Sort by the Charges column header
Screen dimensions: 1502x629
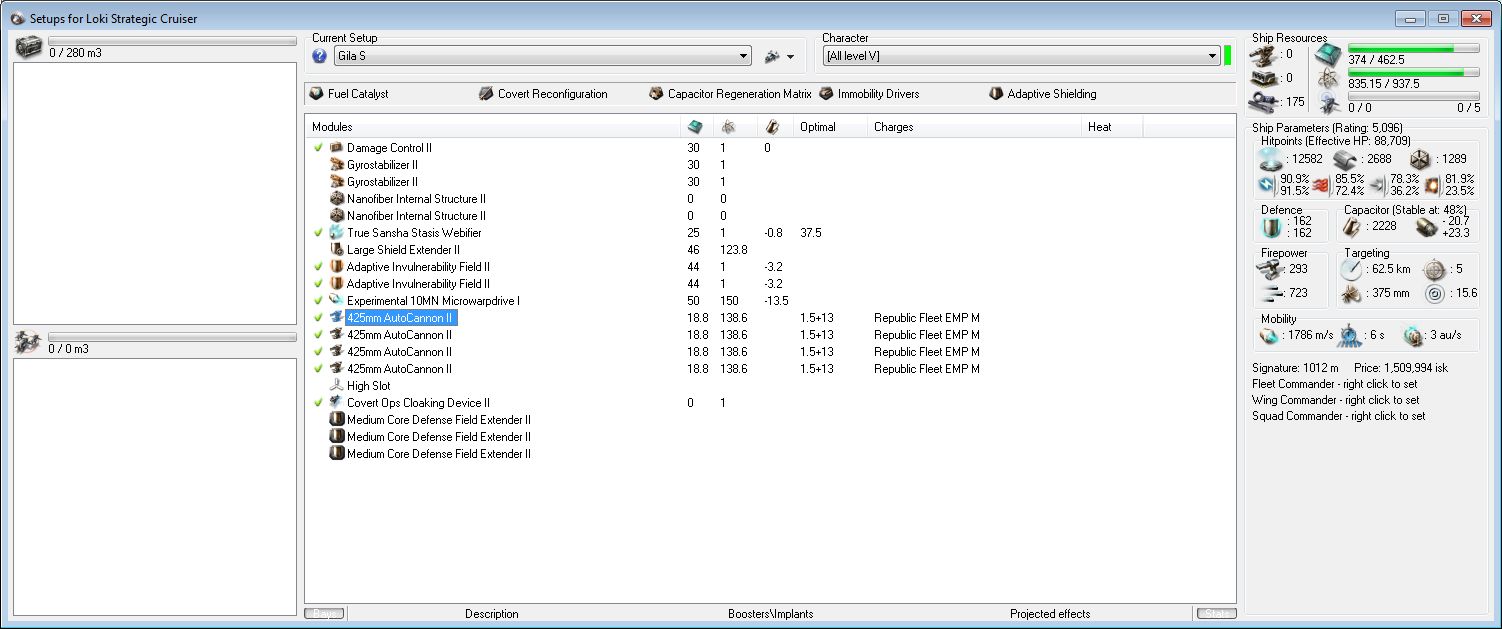click(974, 127)
